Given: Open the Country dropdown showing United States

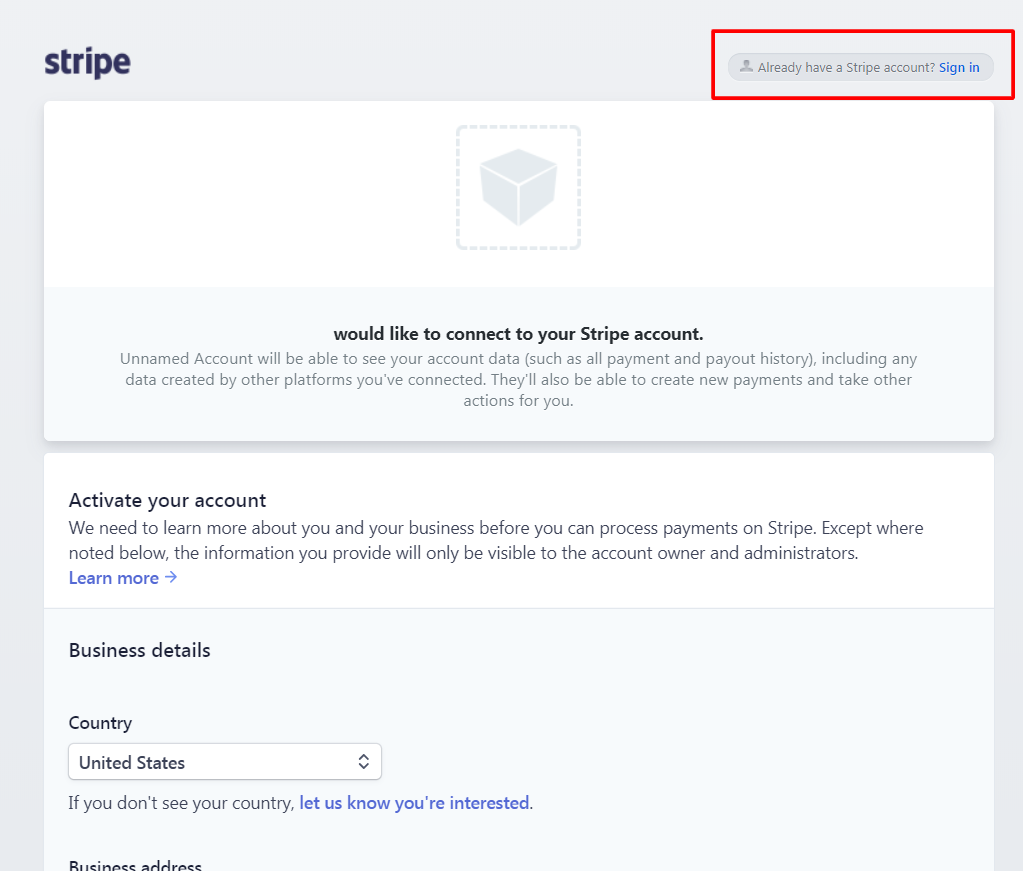Looking at the screenshot, I should (225, 761).
